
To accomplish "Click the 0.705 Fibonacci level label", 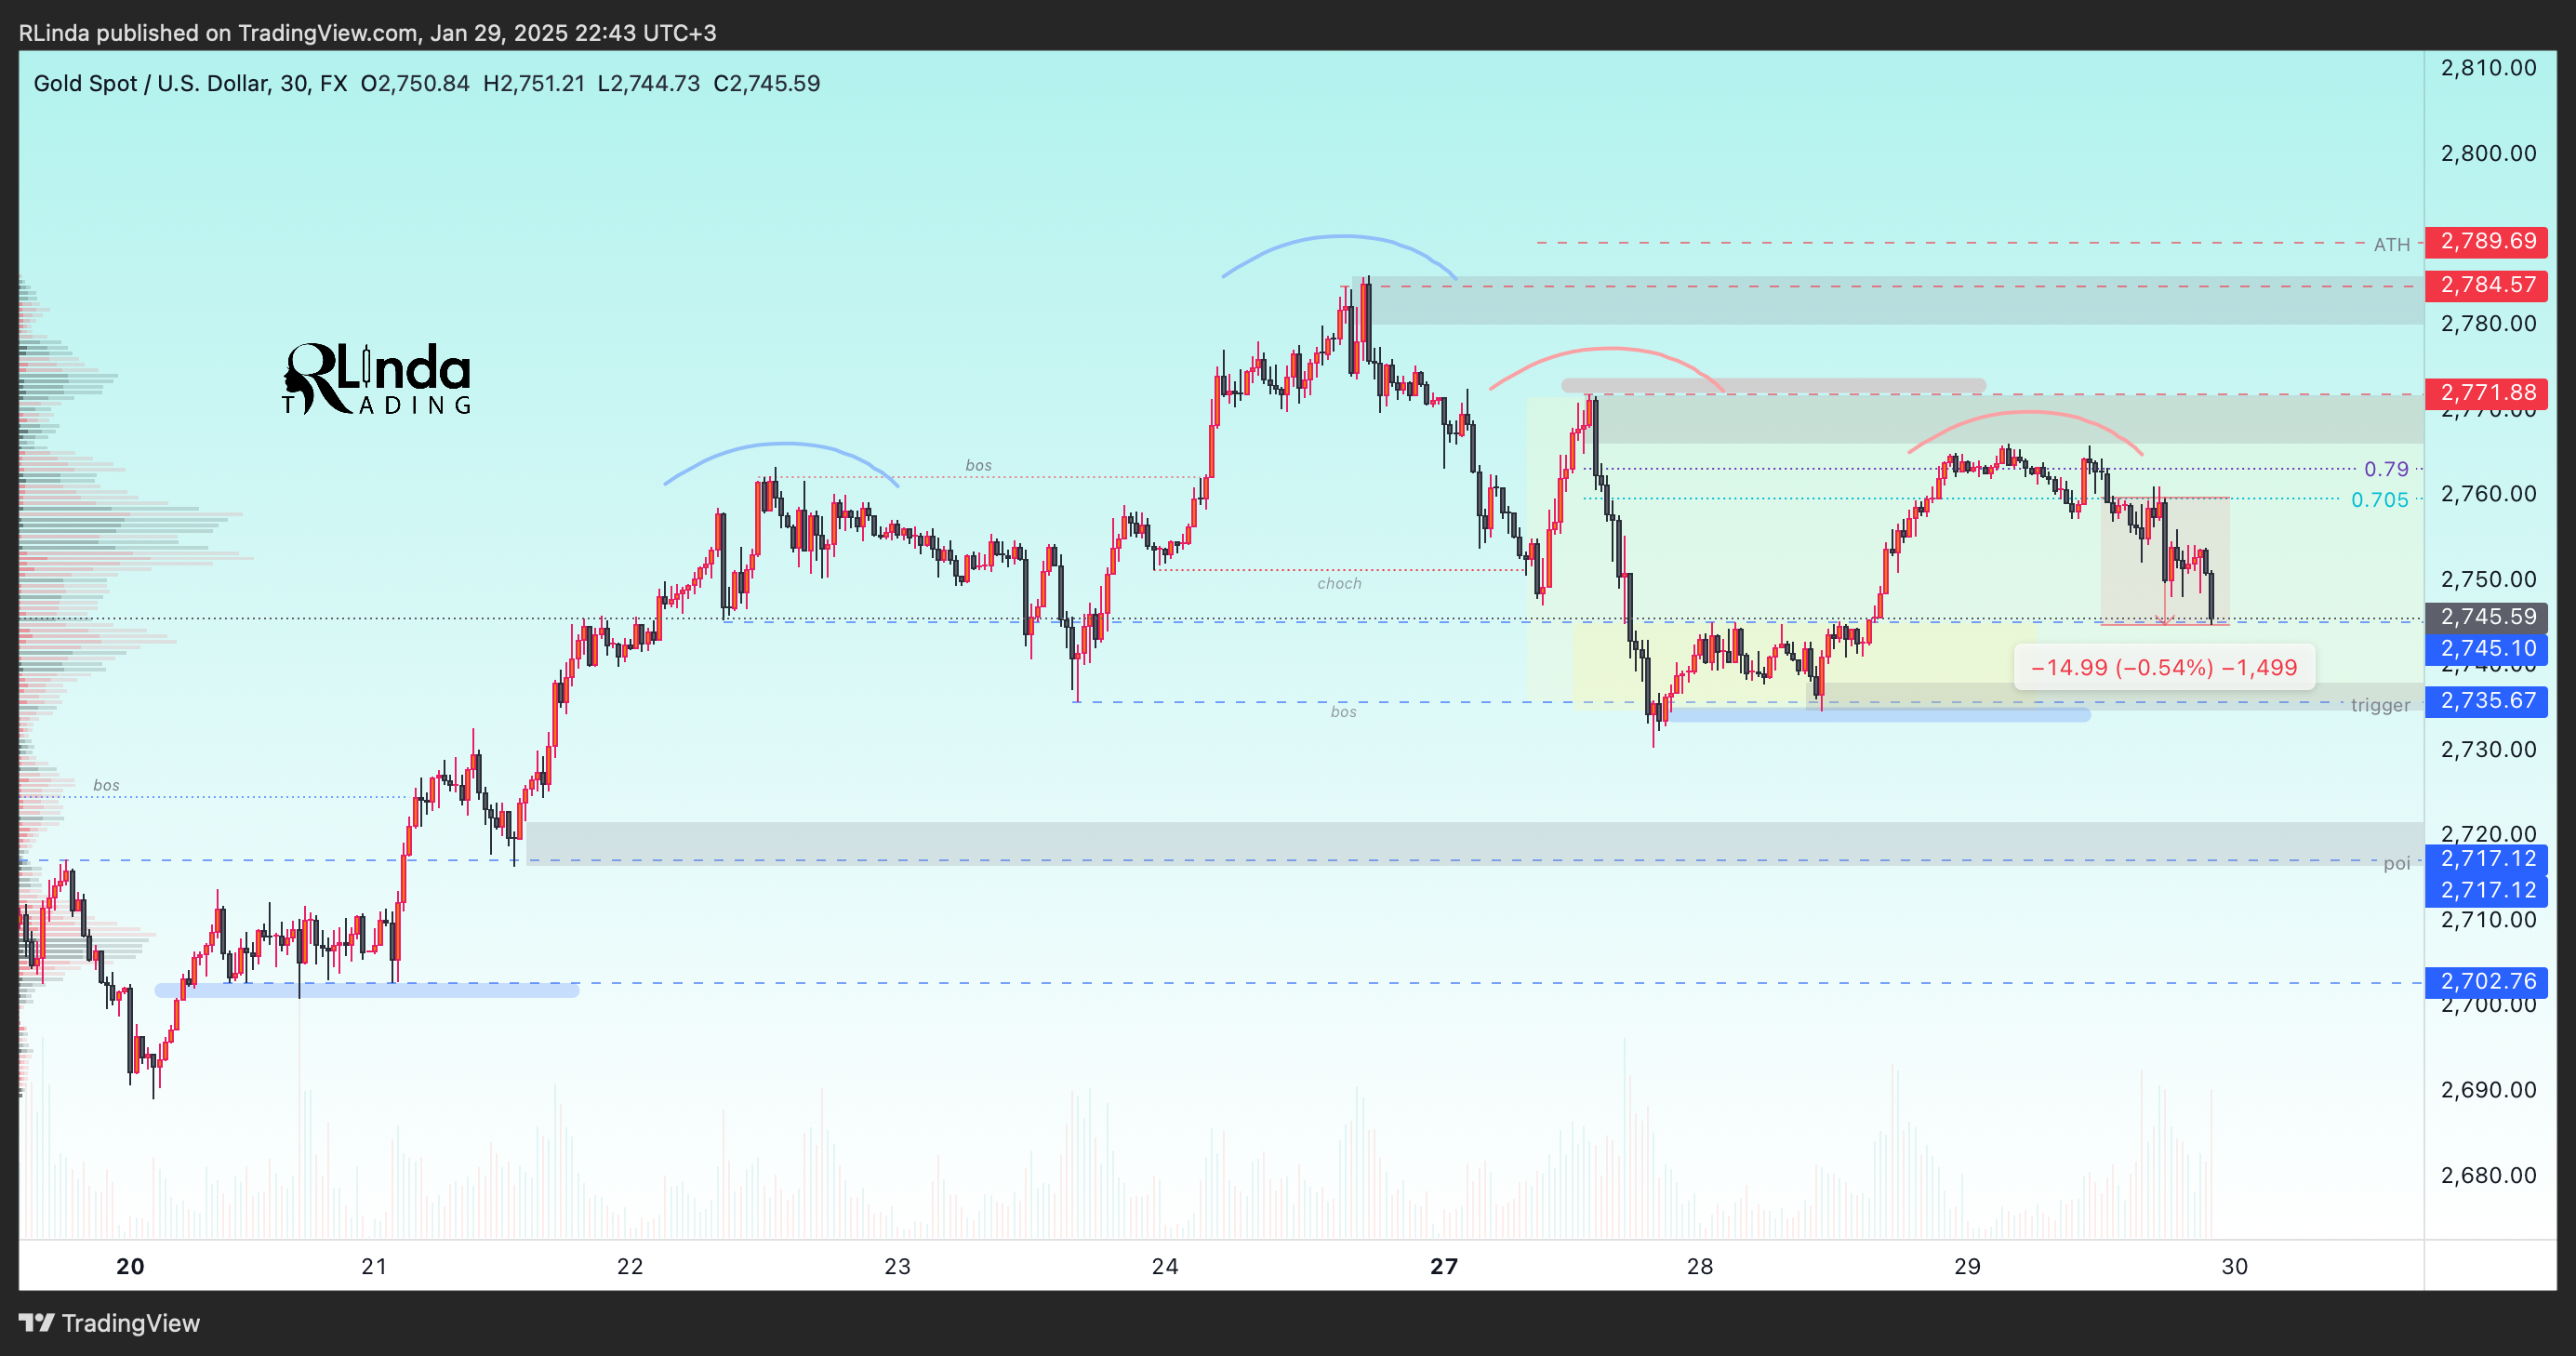I will tap(2380, 500).
